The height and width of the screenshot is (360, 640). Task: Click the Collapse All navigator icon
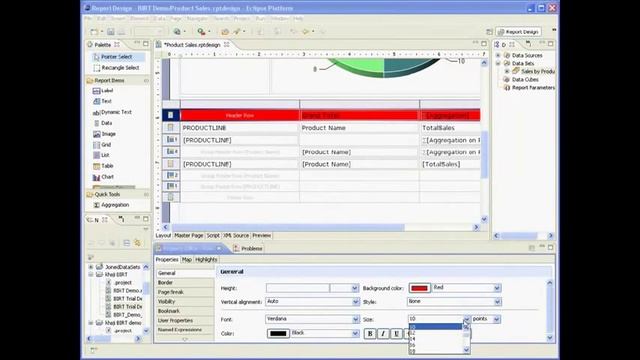coord(127,243)
